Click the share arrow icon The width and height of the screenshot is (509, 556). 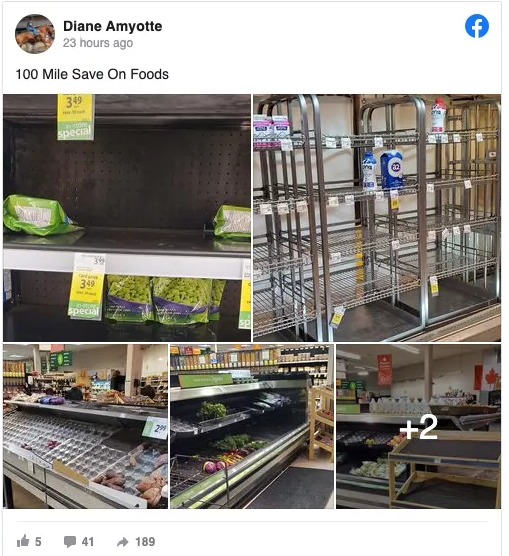[x=122, y=541]
